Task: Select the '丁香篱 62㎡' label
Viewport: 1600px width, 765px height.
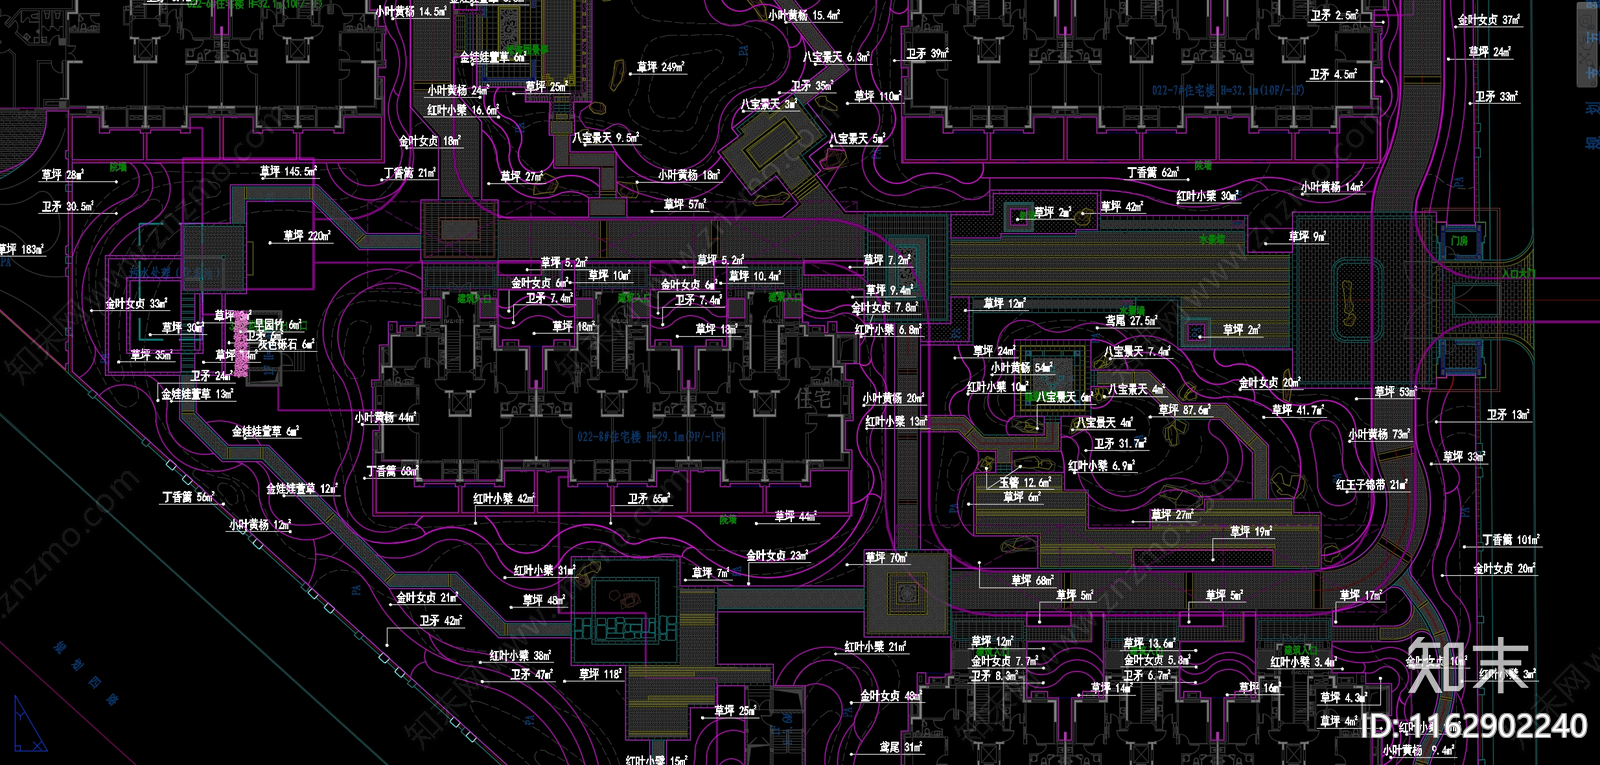Action: [x=1153, y=173]
